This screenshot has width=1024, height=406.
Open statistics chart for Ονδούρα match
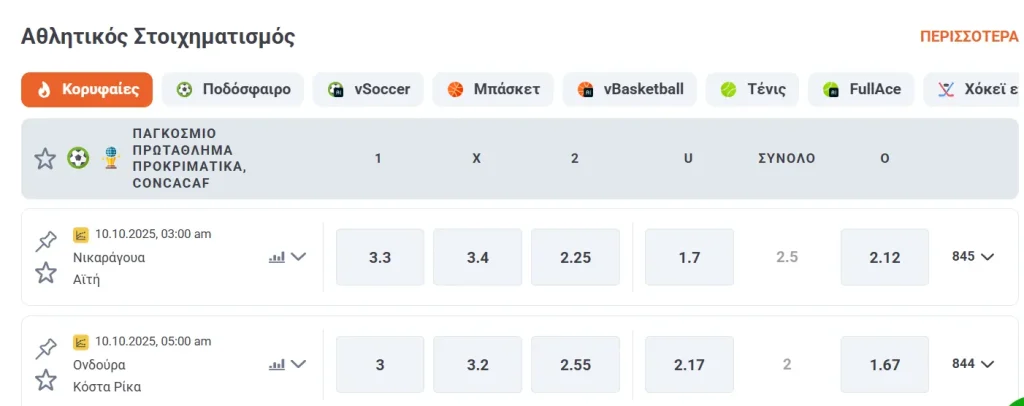coord(277,364)
